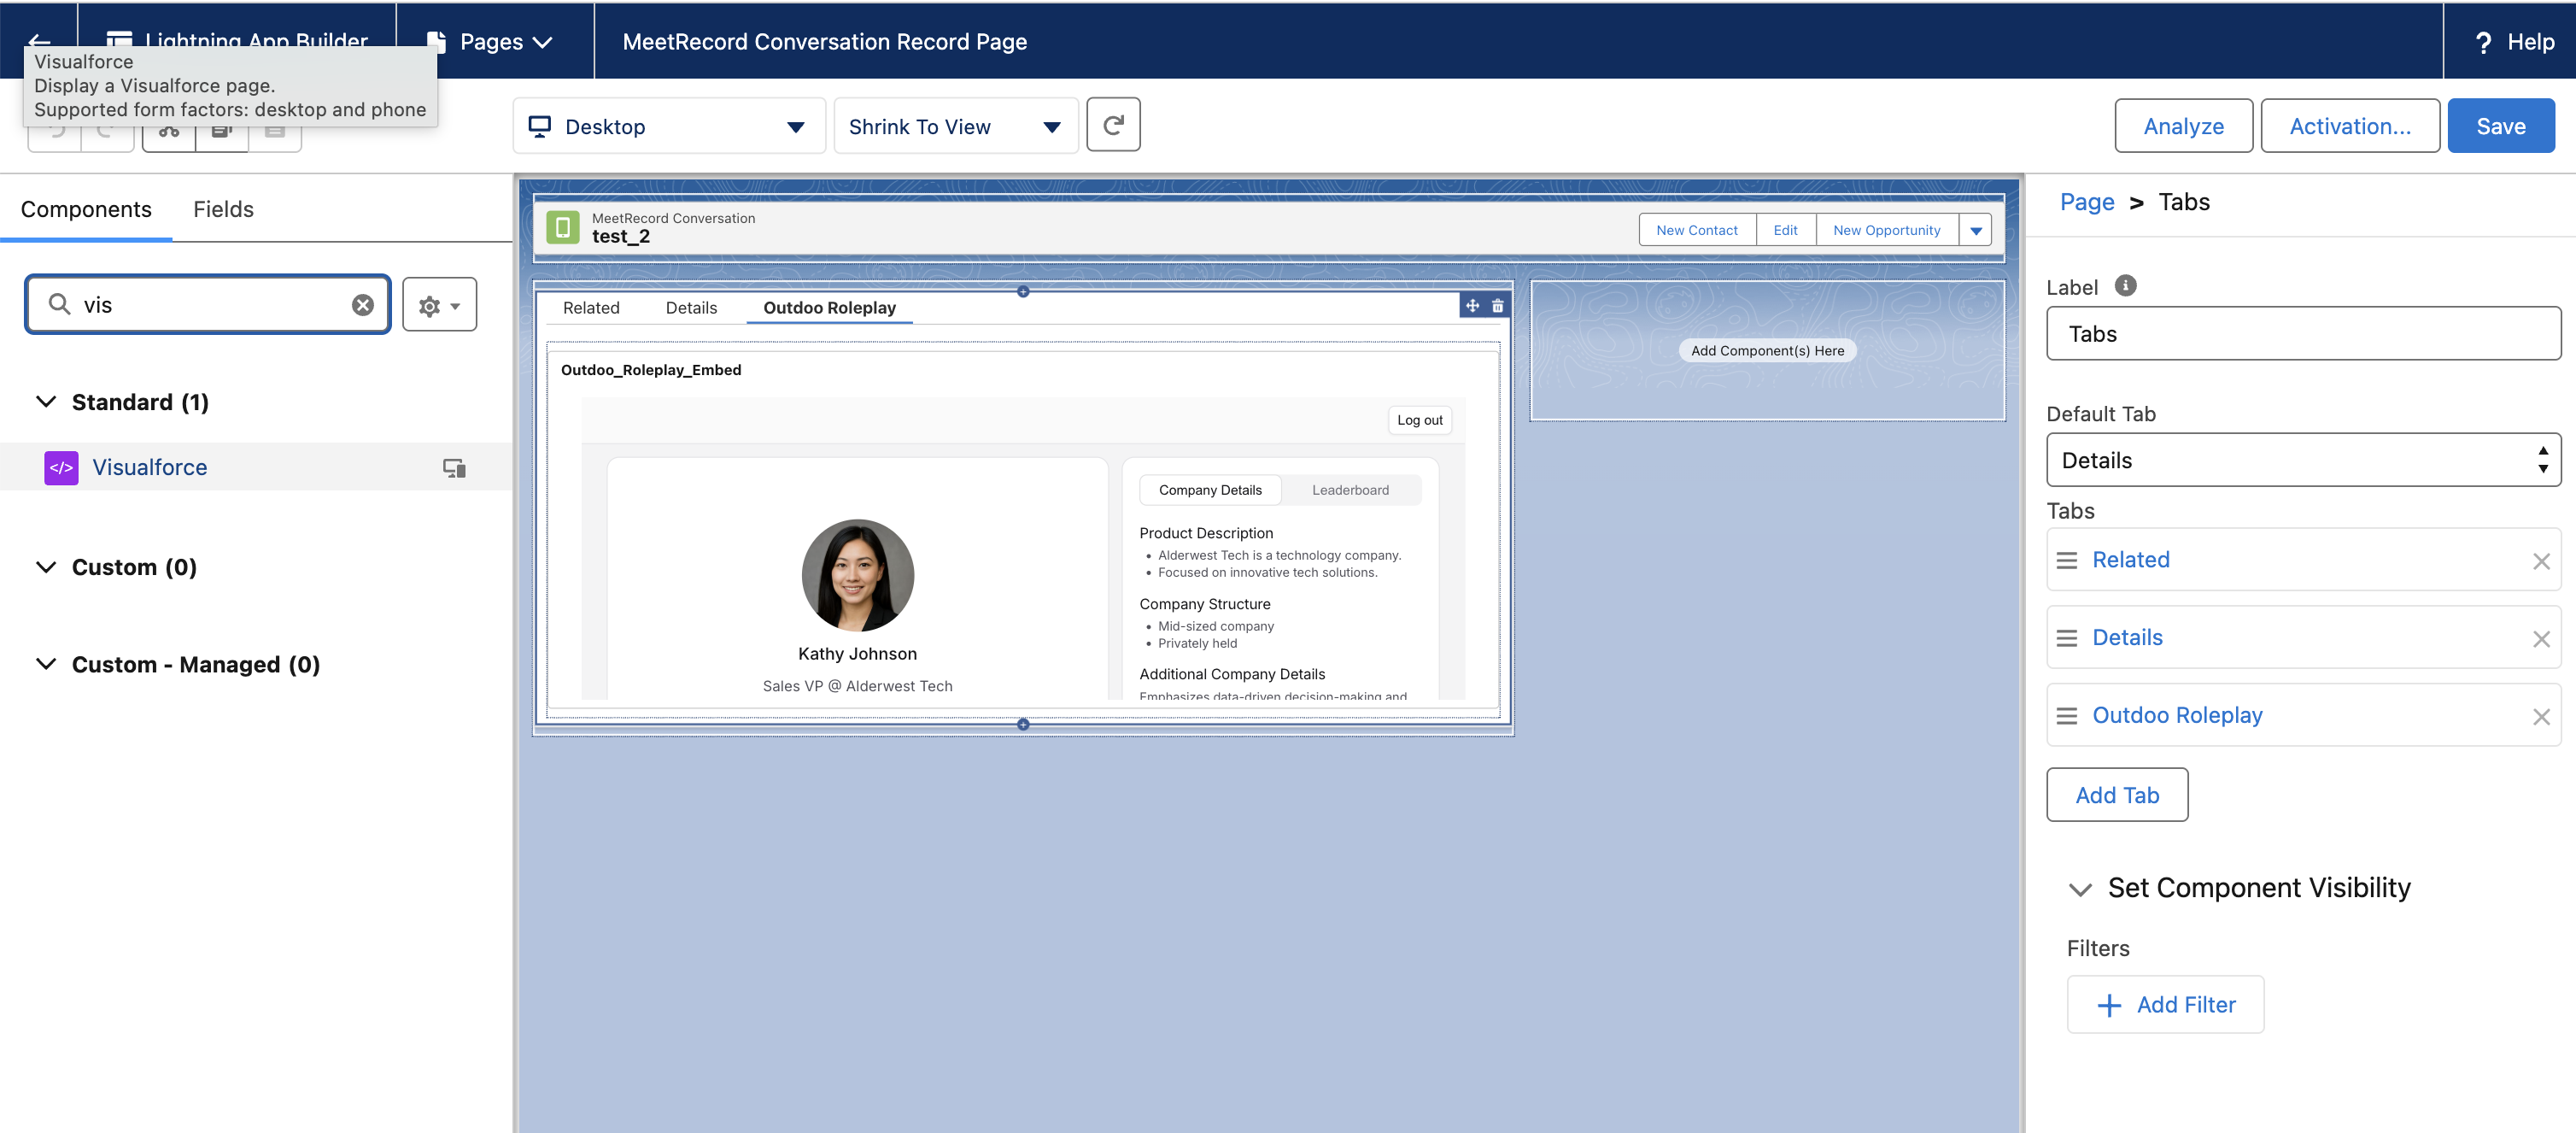Remove the Outdoo Roleplay tab from the list
Screen dimensions: 2576x1133
click(2541, 717)
